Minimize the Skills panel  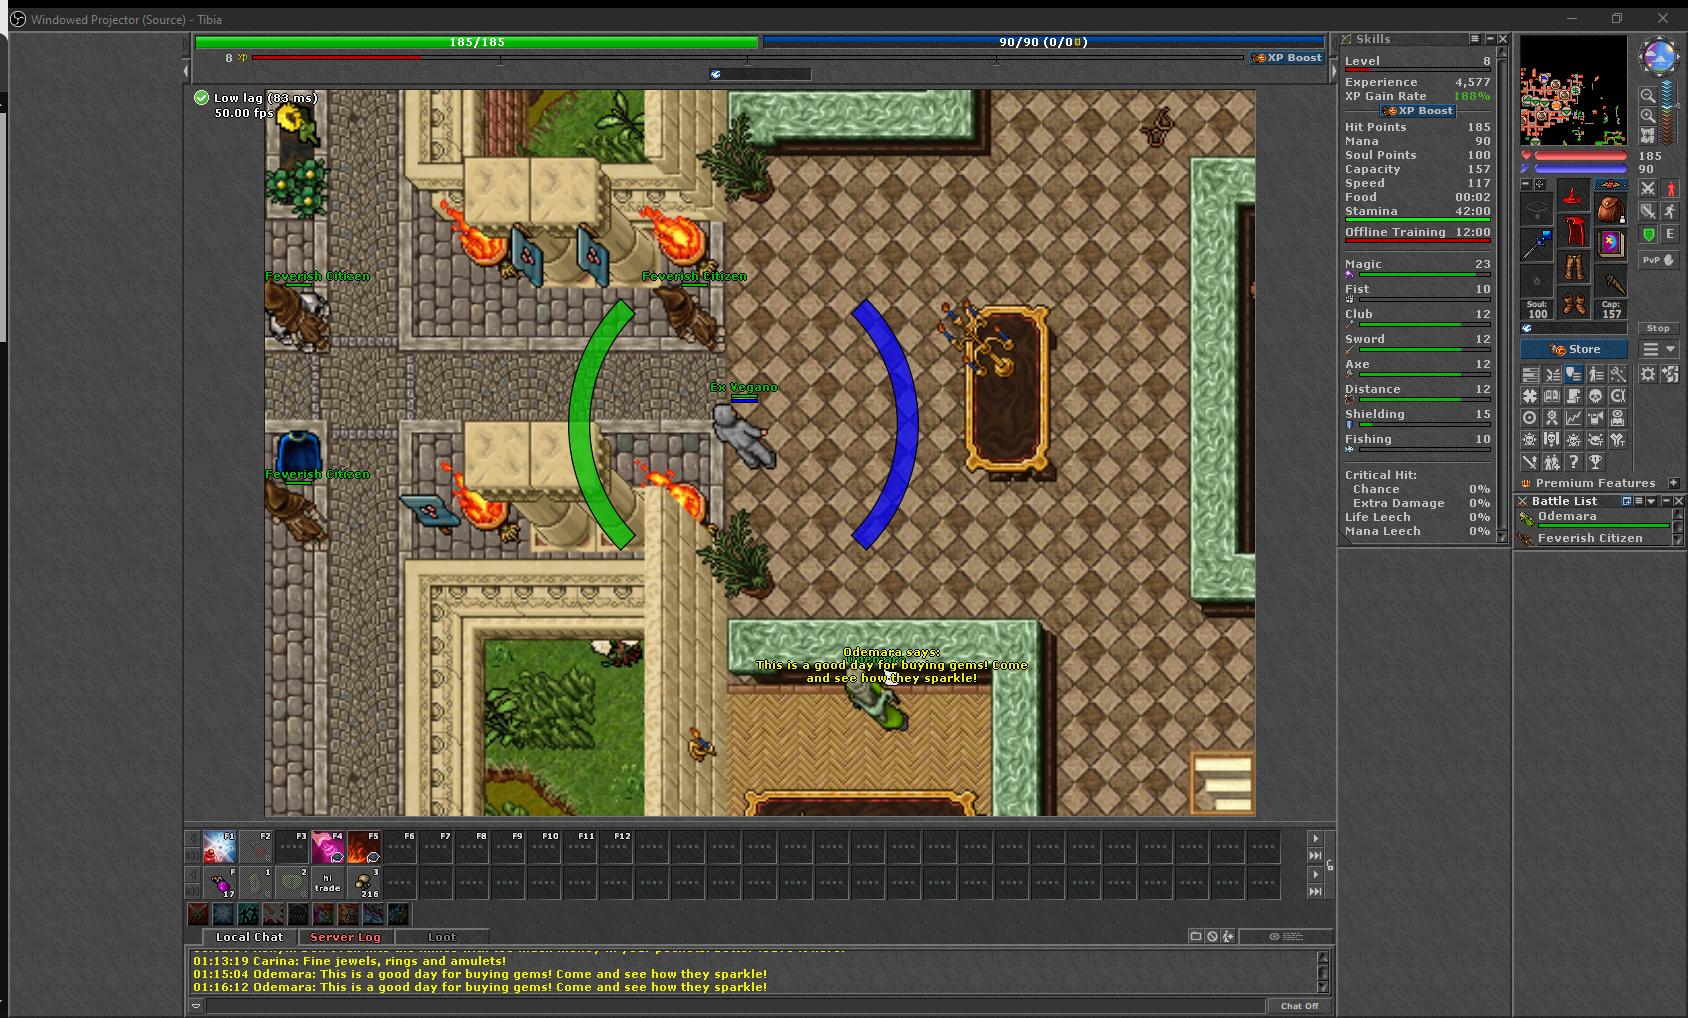click(1489, 39)
